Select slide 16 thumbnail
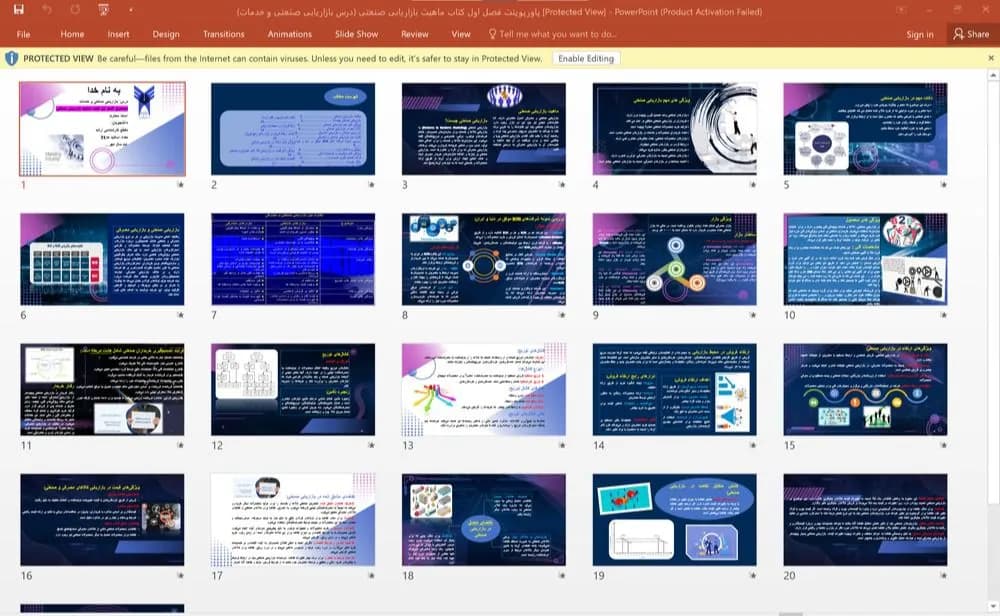The image size is (1000, 616). point(102,520)
